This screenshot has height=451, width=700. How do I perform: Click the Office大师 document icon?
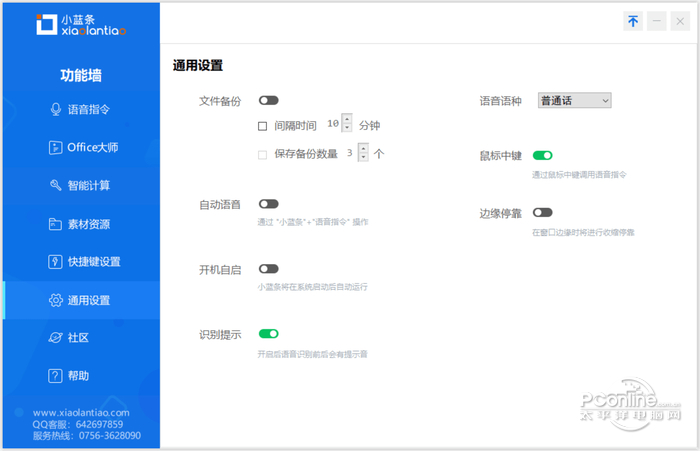tap(55, 147)
